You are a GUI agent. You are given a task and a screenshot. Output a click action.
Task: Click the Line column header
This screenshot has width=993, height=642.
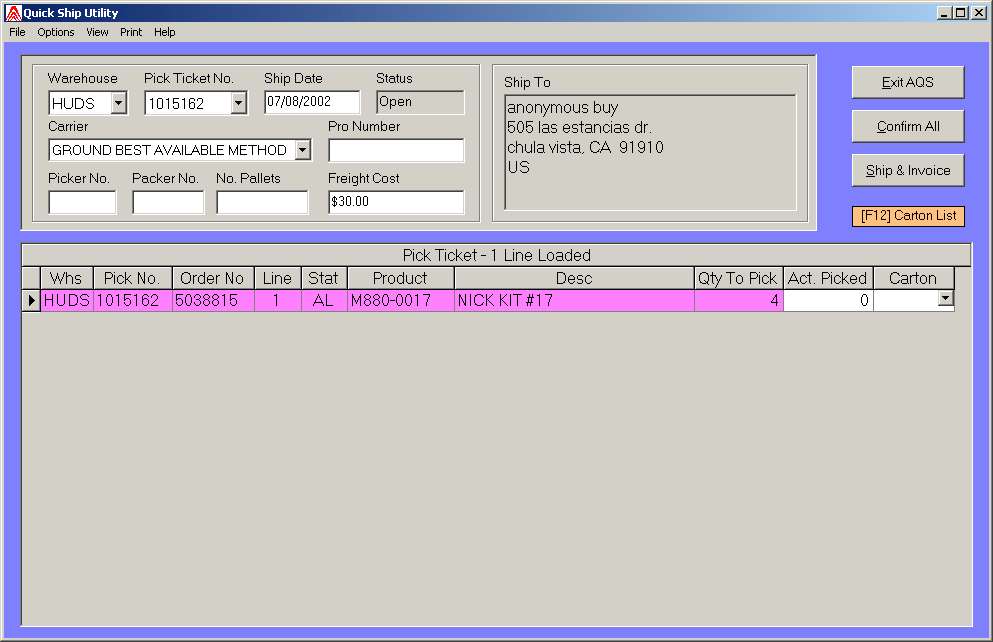277,279
